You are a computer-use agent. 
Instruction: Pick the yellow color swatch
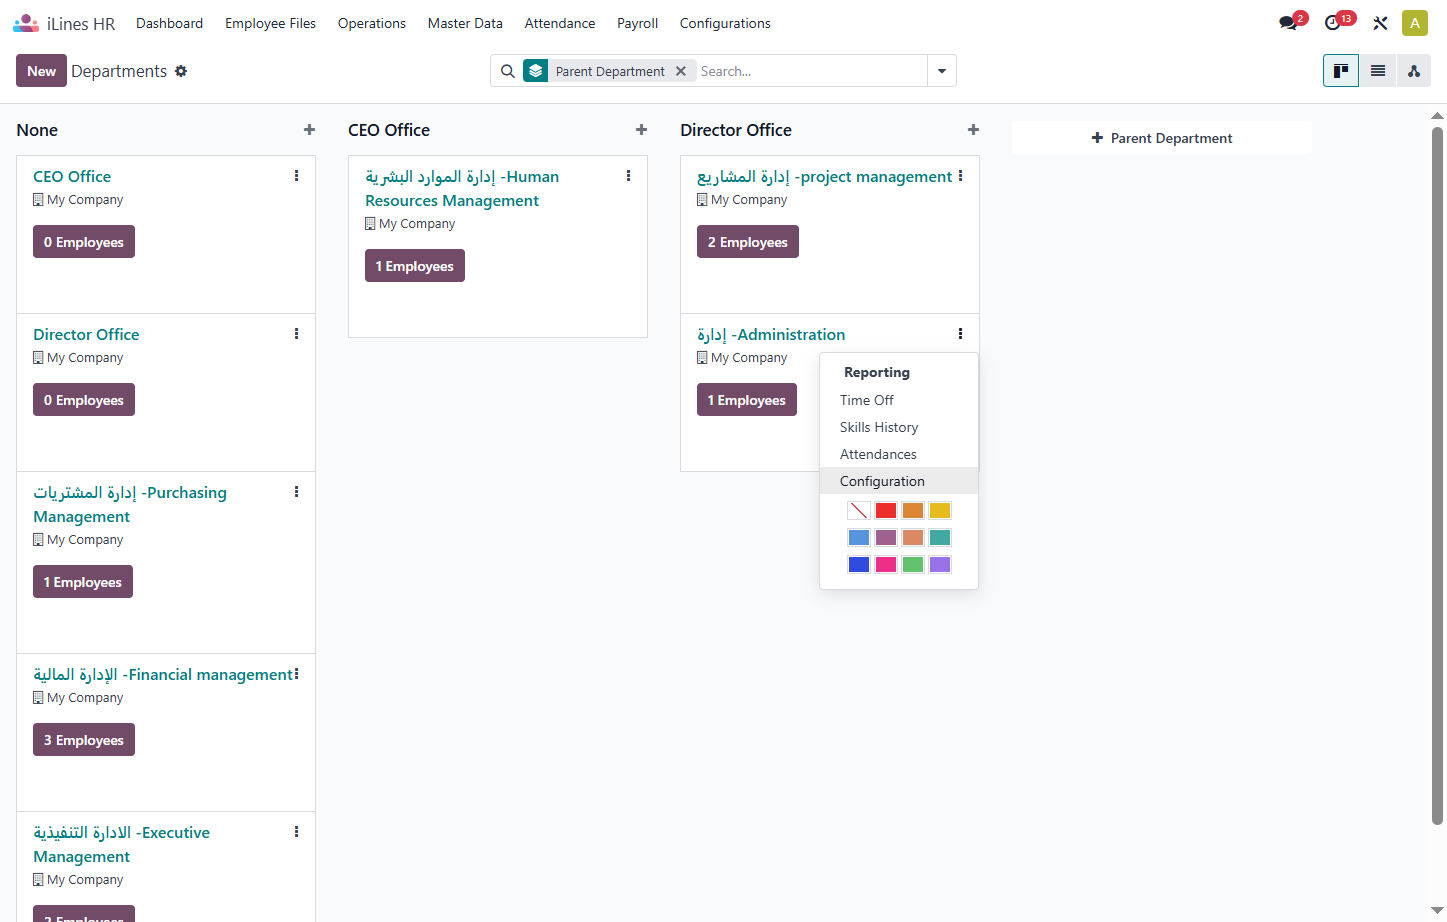coord(940,510)
